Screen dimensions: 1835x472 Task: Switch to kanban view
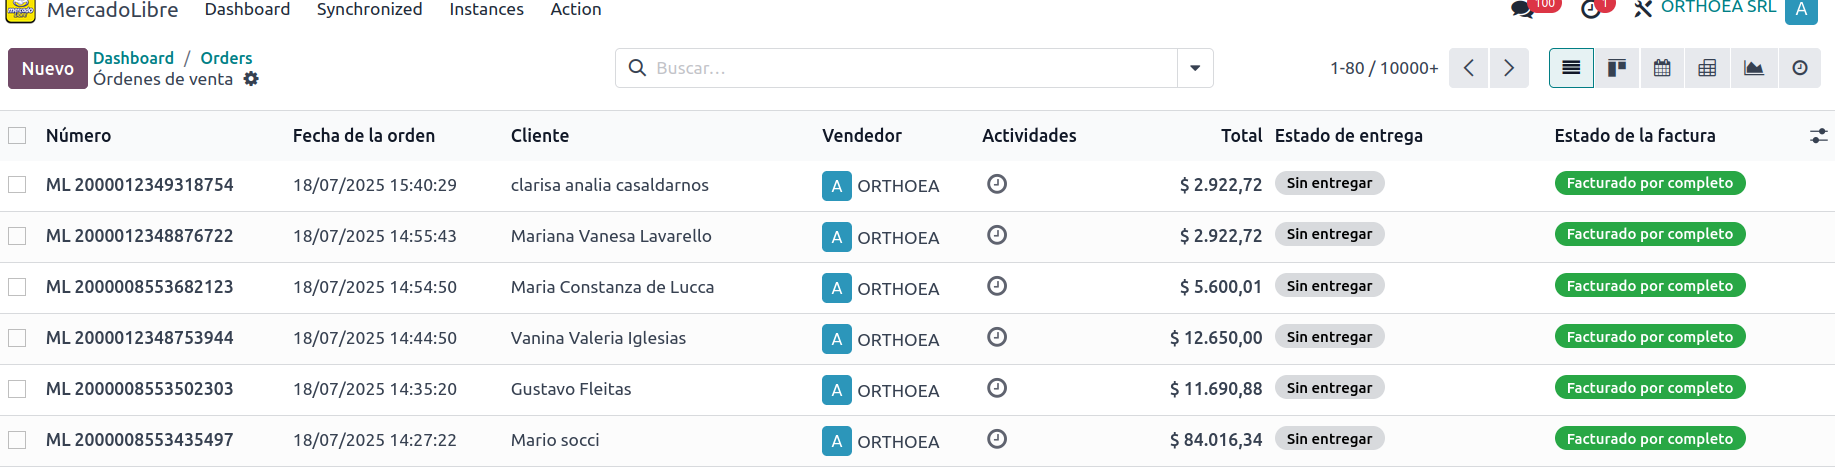1617,68
